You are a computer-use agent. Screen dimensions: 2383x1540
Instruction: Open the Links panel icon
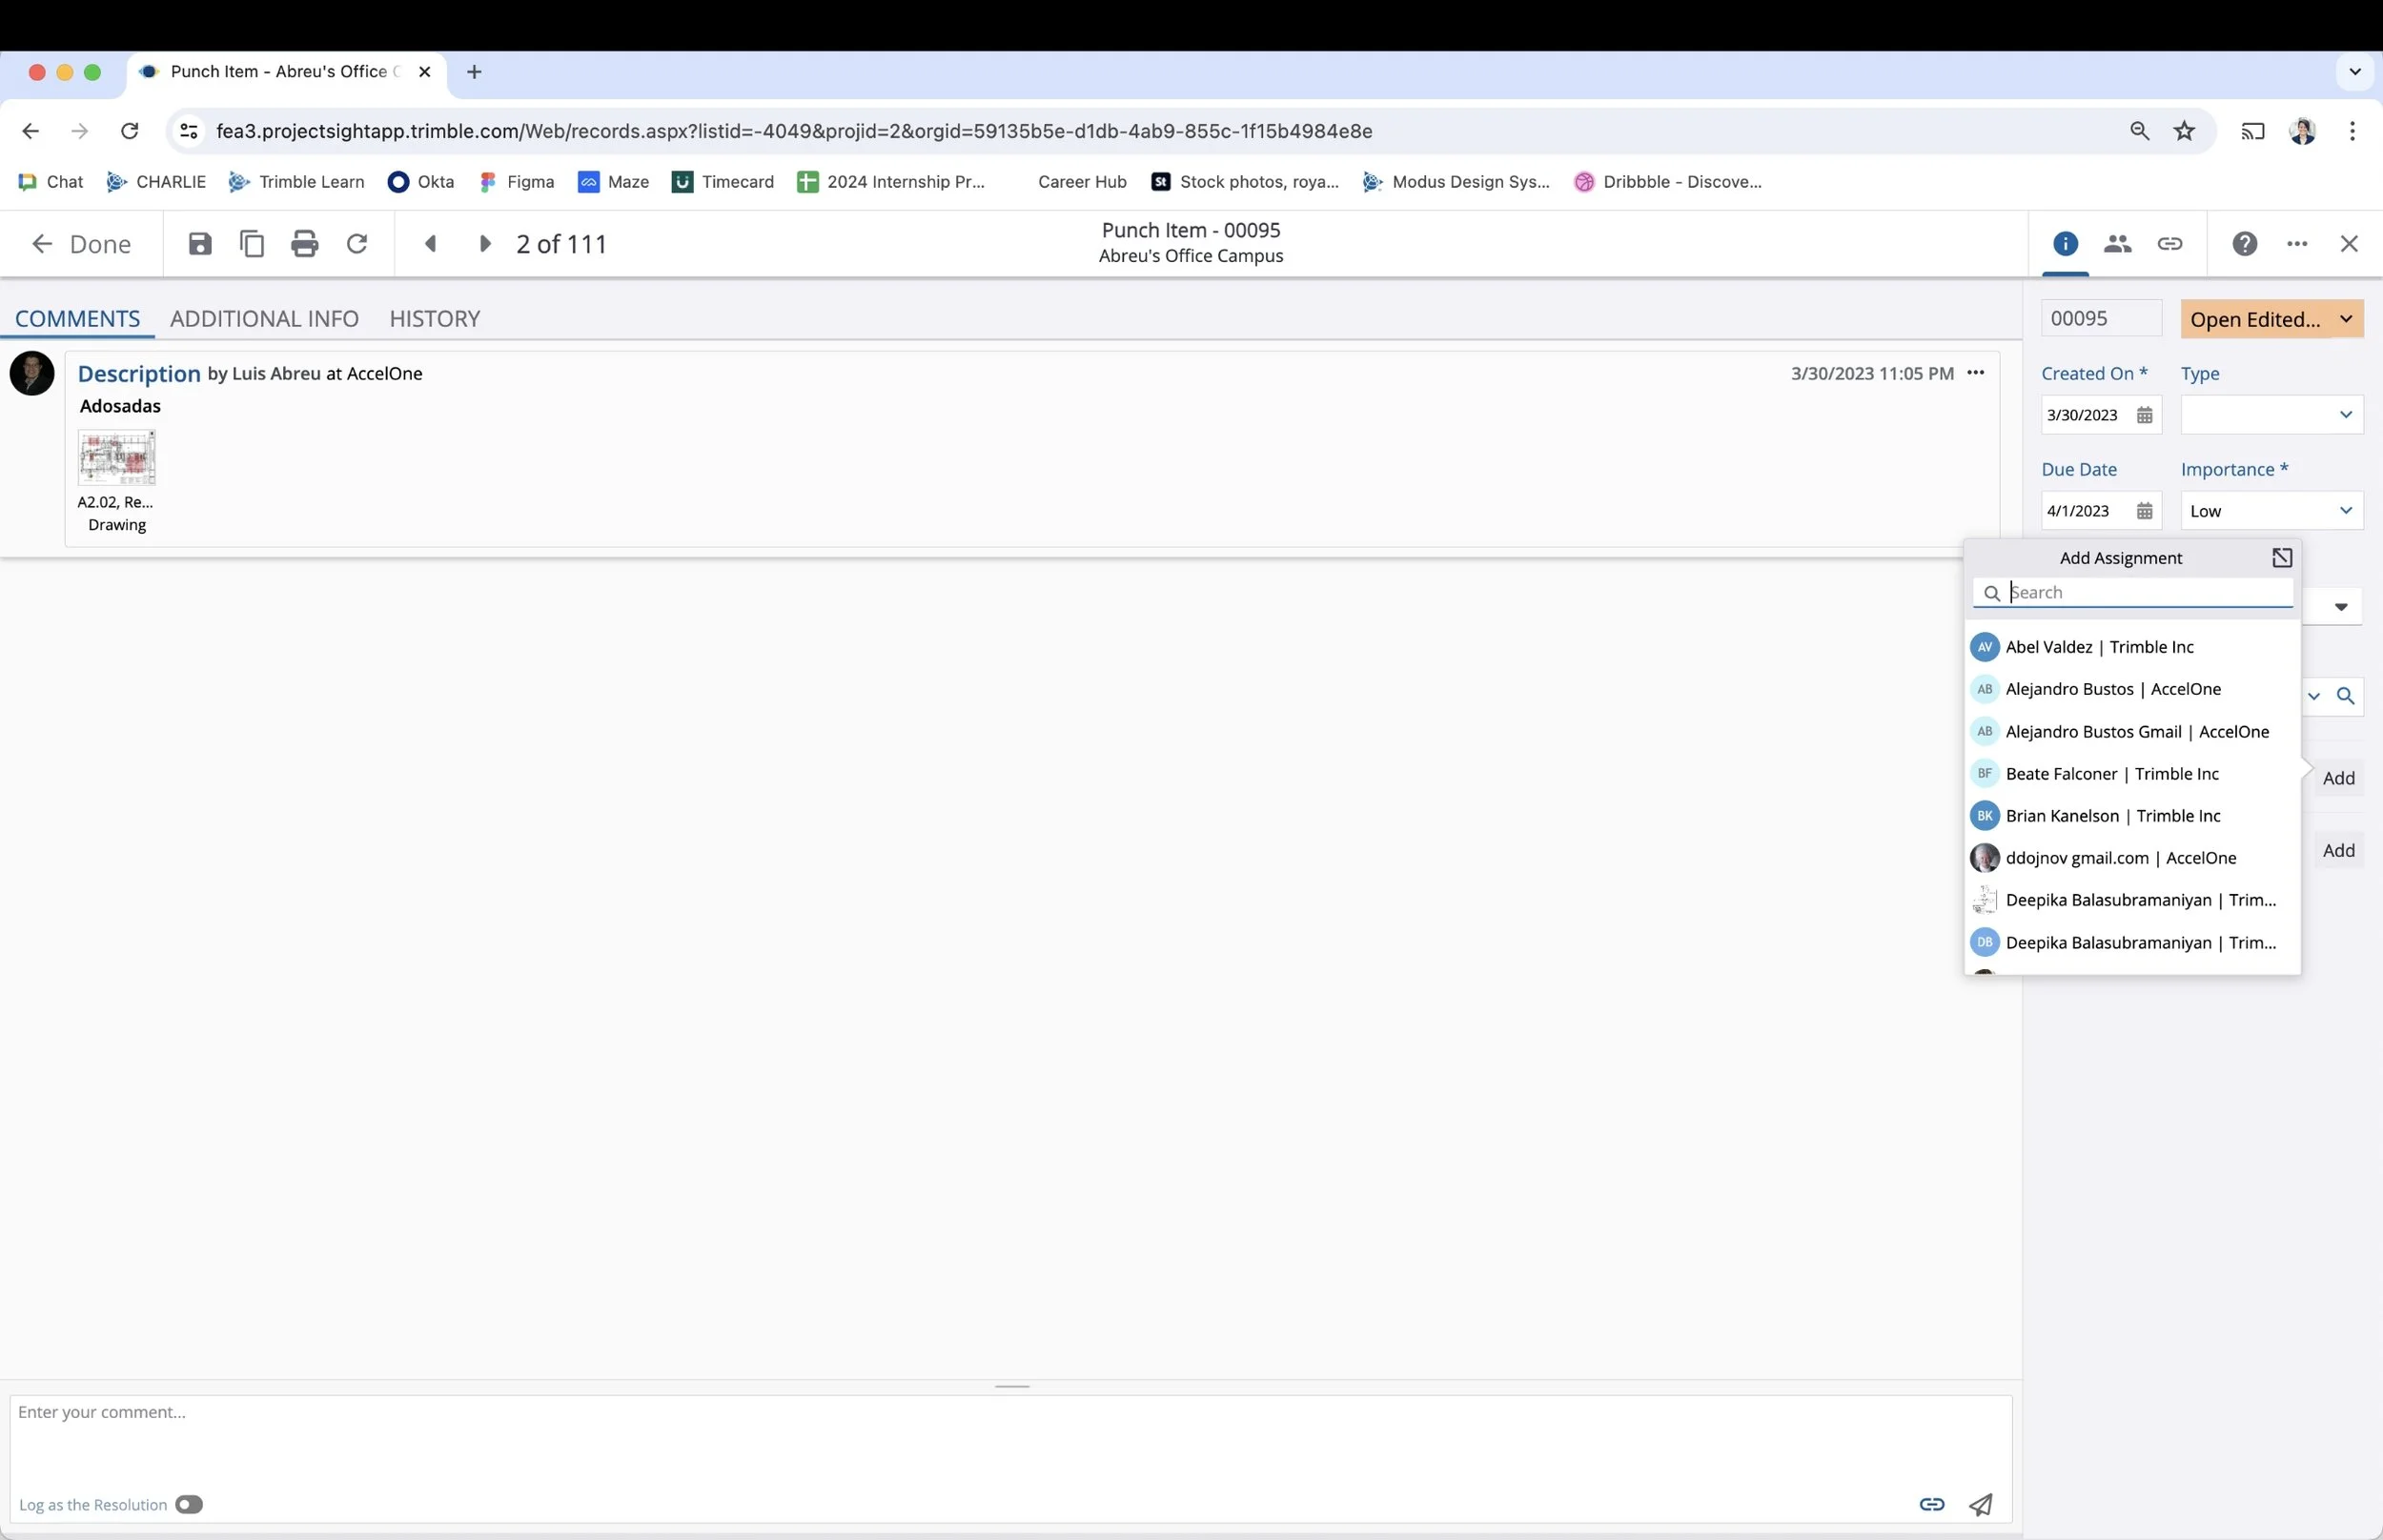point(2169,244)
